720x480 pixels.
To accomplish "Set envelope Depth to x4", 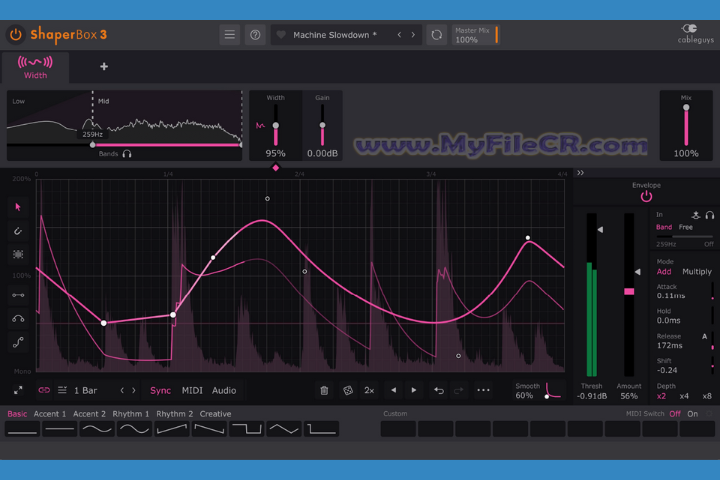I will (684, 396).
